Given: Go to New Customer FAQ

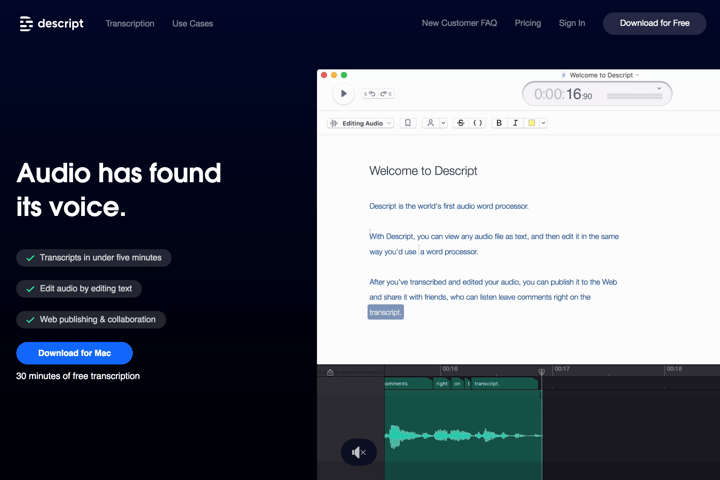Looking at the screenshot, I should click(459, 23).
